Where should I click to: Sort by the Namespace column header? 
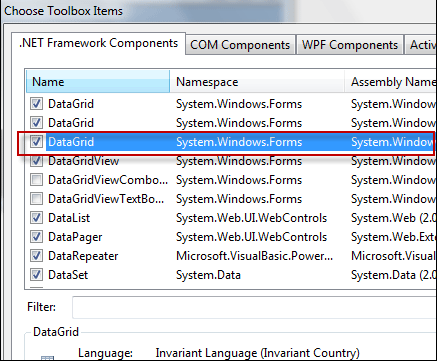pyautogui.click(x=257, y=82)
